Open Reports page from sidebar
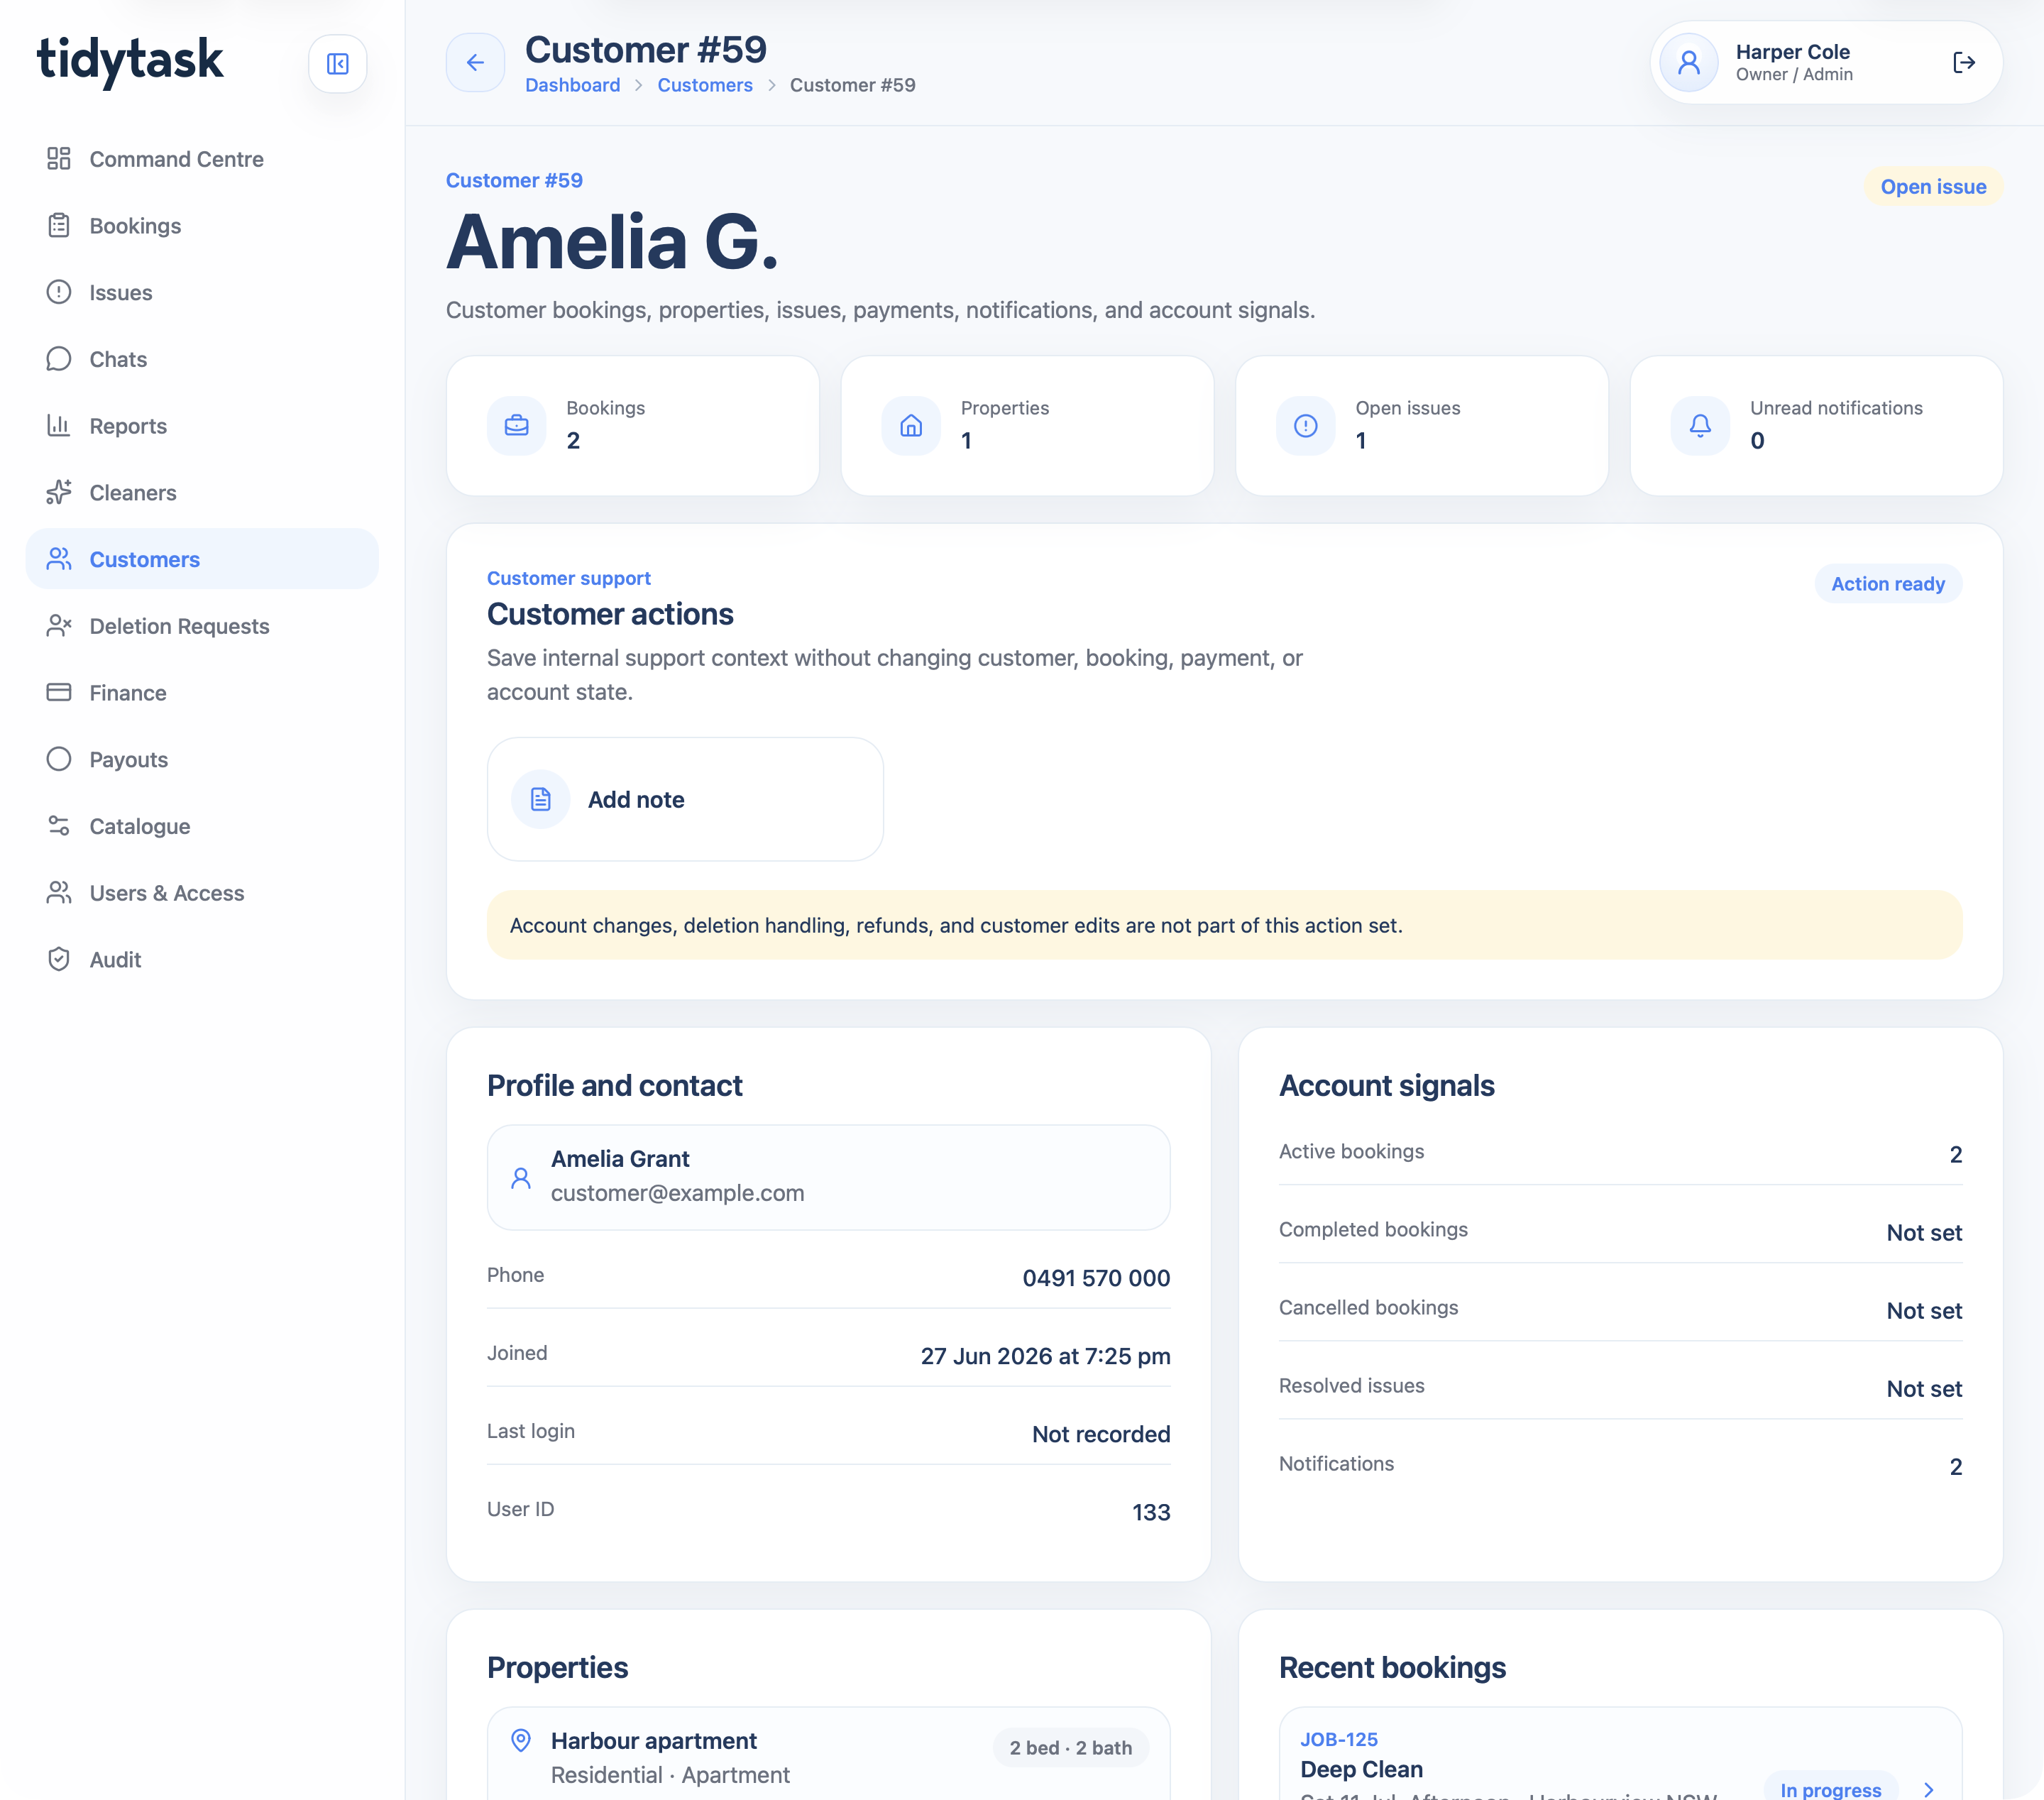This screenshot has height=1800, width=2044. [202, 426]
